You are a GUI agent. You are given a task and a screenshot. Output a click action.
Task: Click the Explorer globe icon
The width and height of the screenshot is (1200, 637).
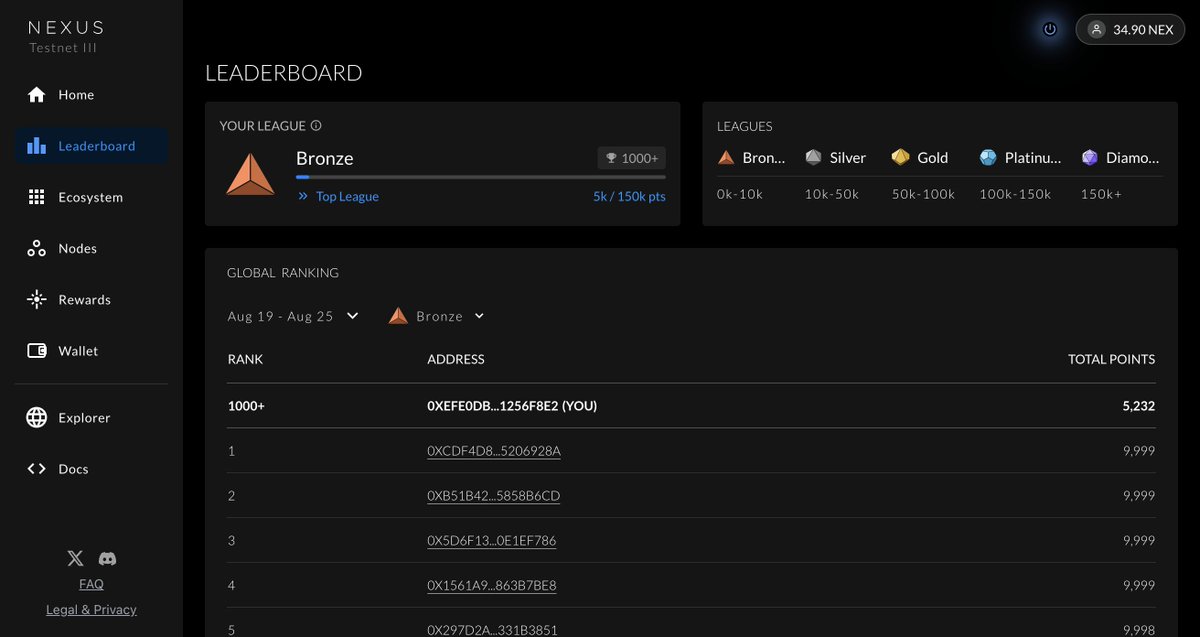point(37,418)
